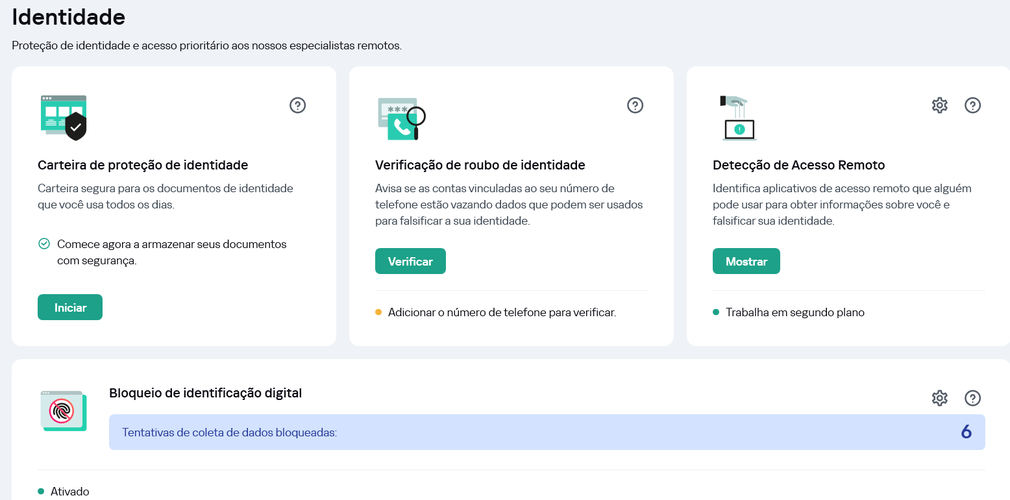1010x500 pixels.
Task: Click the Identidade page heading
Action: pos(69,17)
